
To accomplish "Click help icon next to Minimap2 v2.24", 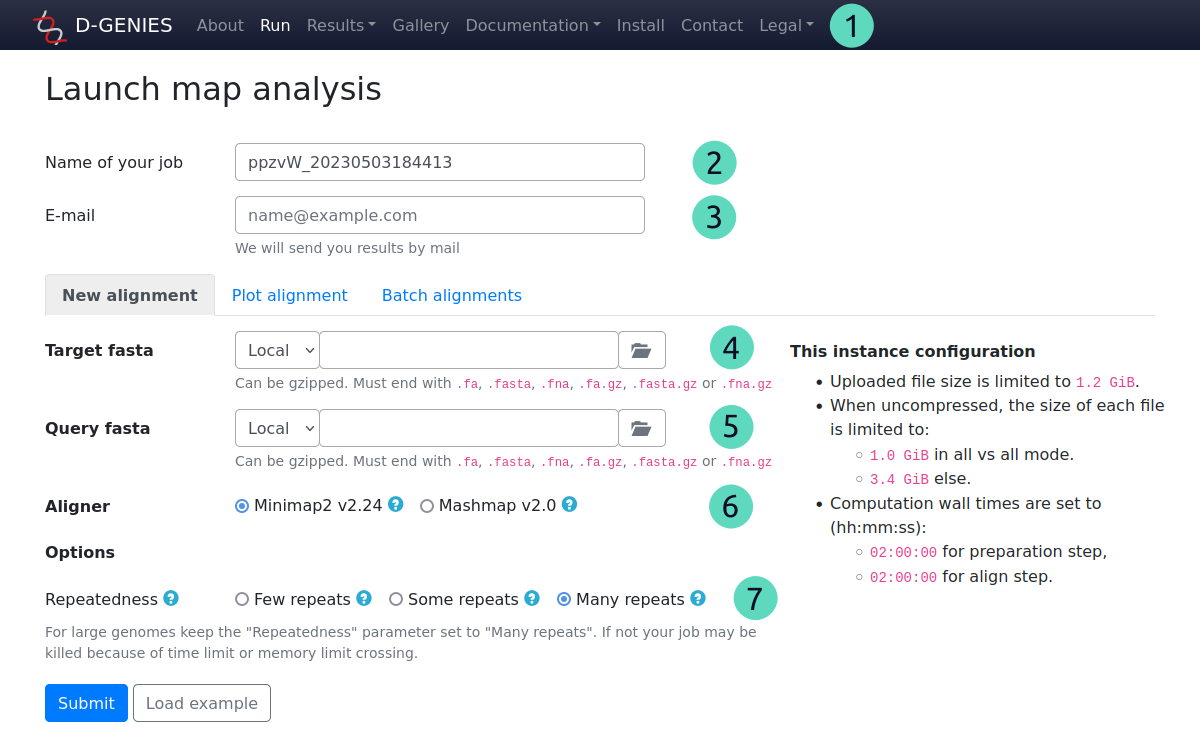I will tap(396, 505).
